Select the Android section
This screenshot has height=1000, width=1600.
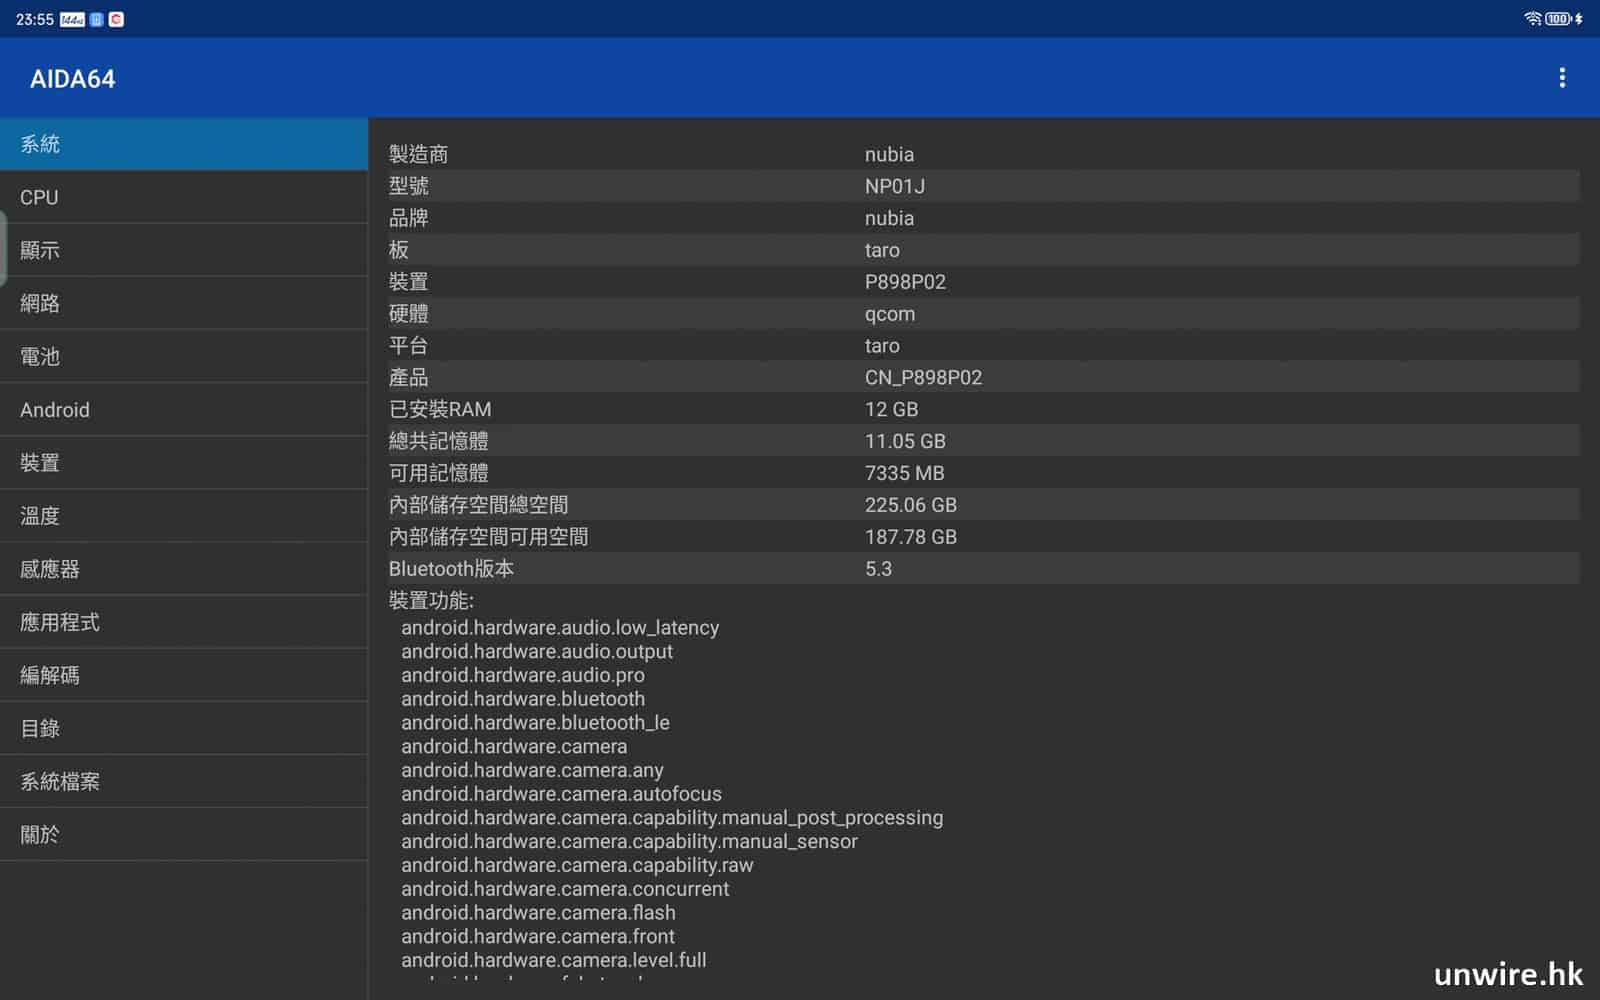[184, 410]
